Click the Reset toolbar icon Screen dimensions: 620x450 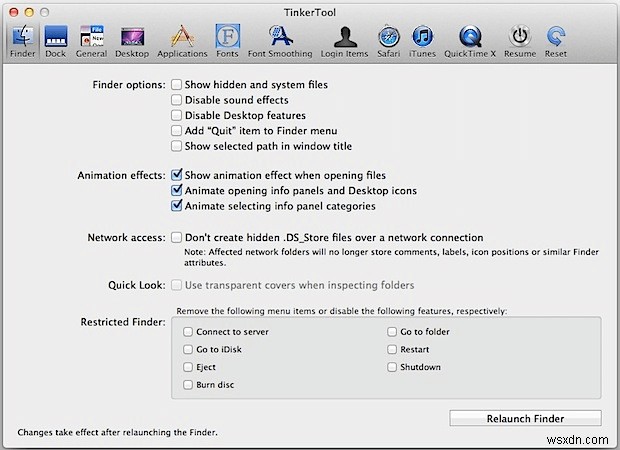tap(556, 42)
